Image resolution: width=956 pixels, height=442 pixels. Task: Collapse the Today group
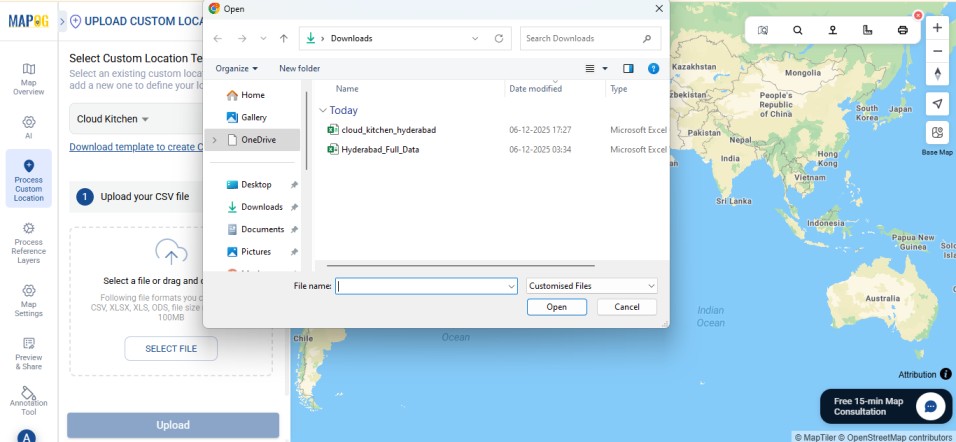323,110
